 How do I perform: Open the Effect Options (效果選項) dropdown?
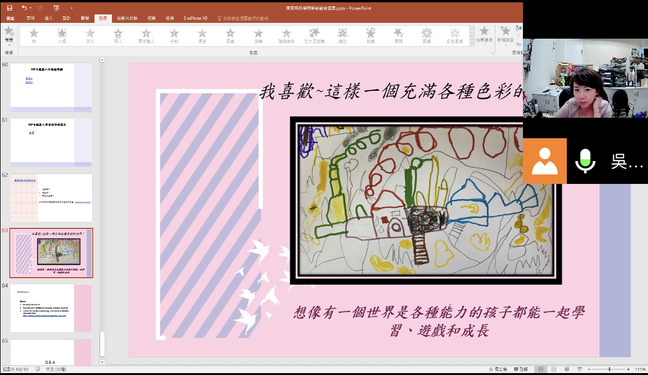tap(484, 35)
